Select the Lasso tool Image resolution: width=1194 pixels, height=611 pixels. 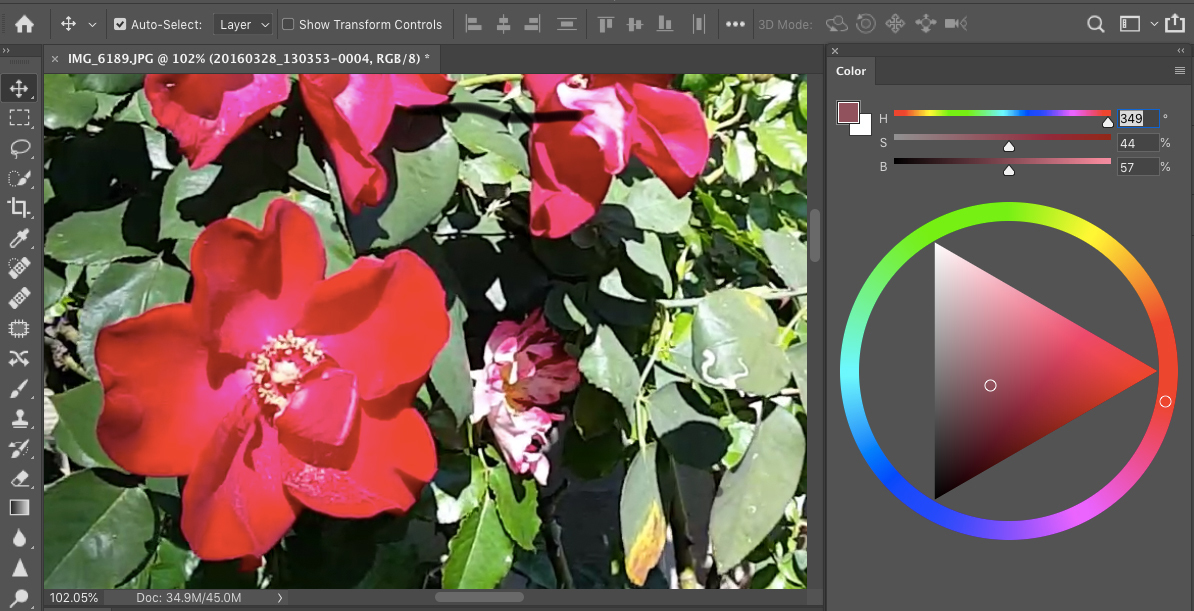(x=19, y=148)
